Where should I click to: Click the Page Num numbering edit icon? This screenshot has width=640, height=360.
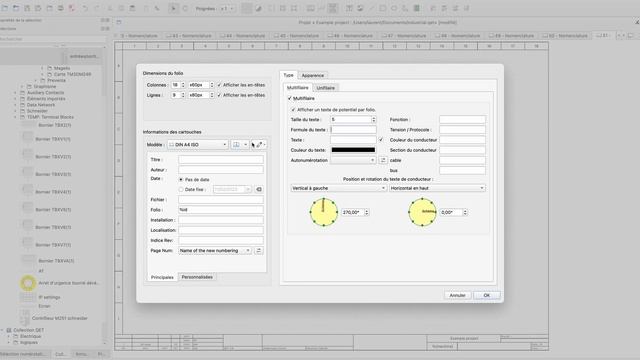259,251
